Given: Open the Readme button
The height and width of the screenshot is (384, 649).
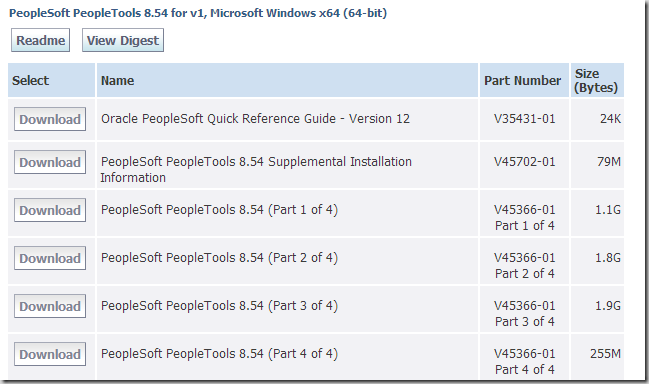Looking at the screenshot, I should point(41,40).
